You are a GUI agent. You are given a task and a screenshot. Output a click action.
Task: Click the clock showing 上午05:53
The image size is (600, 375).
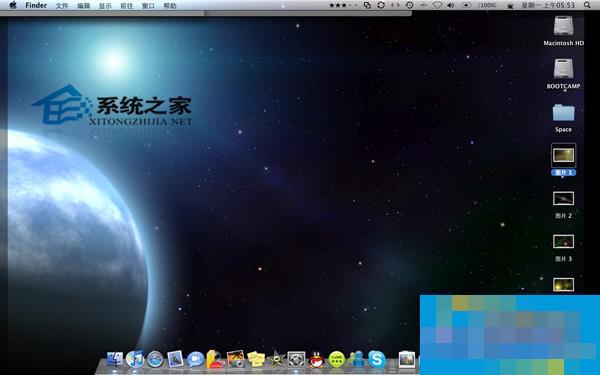tap(548, 5)
